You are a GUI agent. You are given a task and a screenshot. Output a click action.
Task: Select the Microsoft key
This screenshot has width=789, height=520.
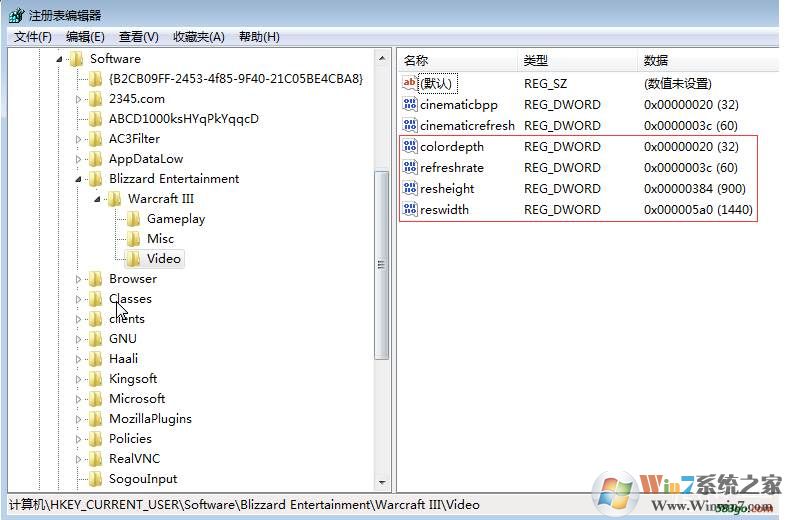click(x=137, y=399)
